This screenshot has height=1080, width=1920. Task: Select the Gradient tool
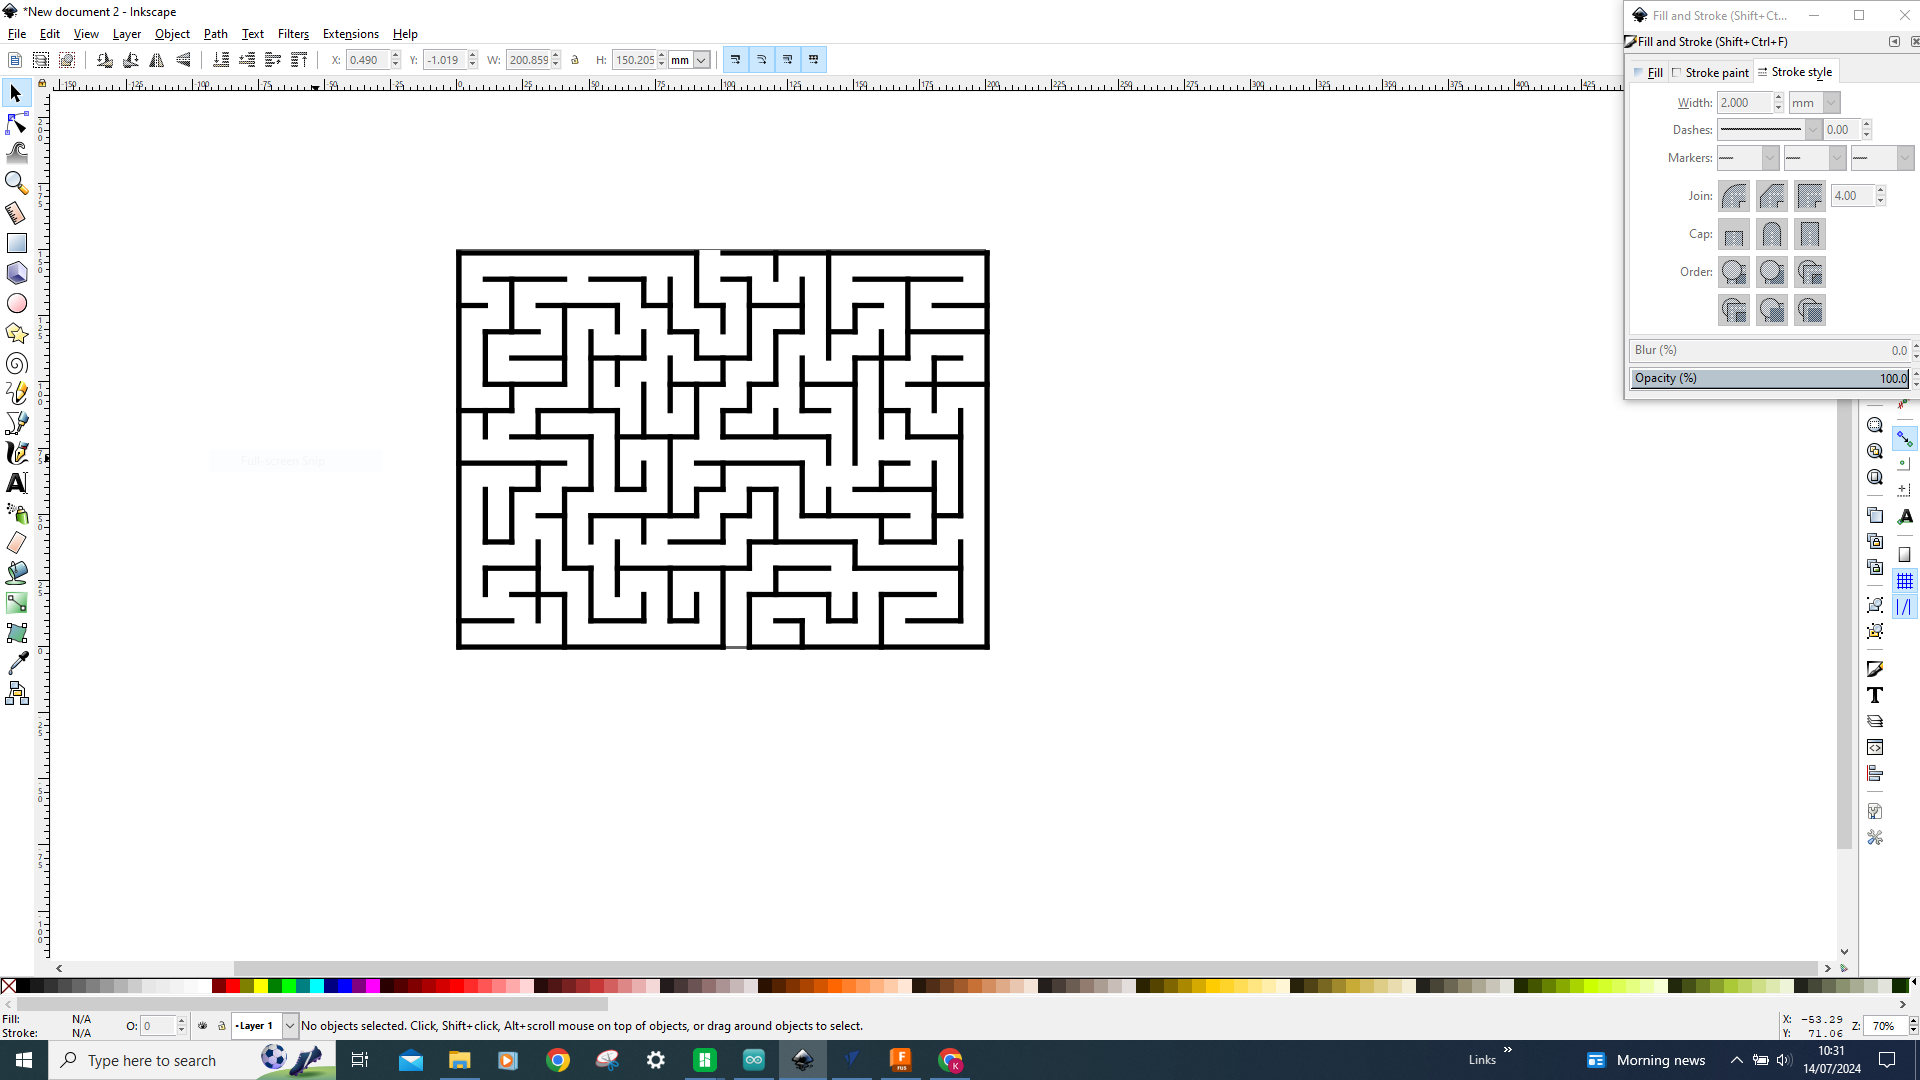coord(16,602)
